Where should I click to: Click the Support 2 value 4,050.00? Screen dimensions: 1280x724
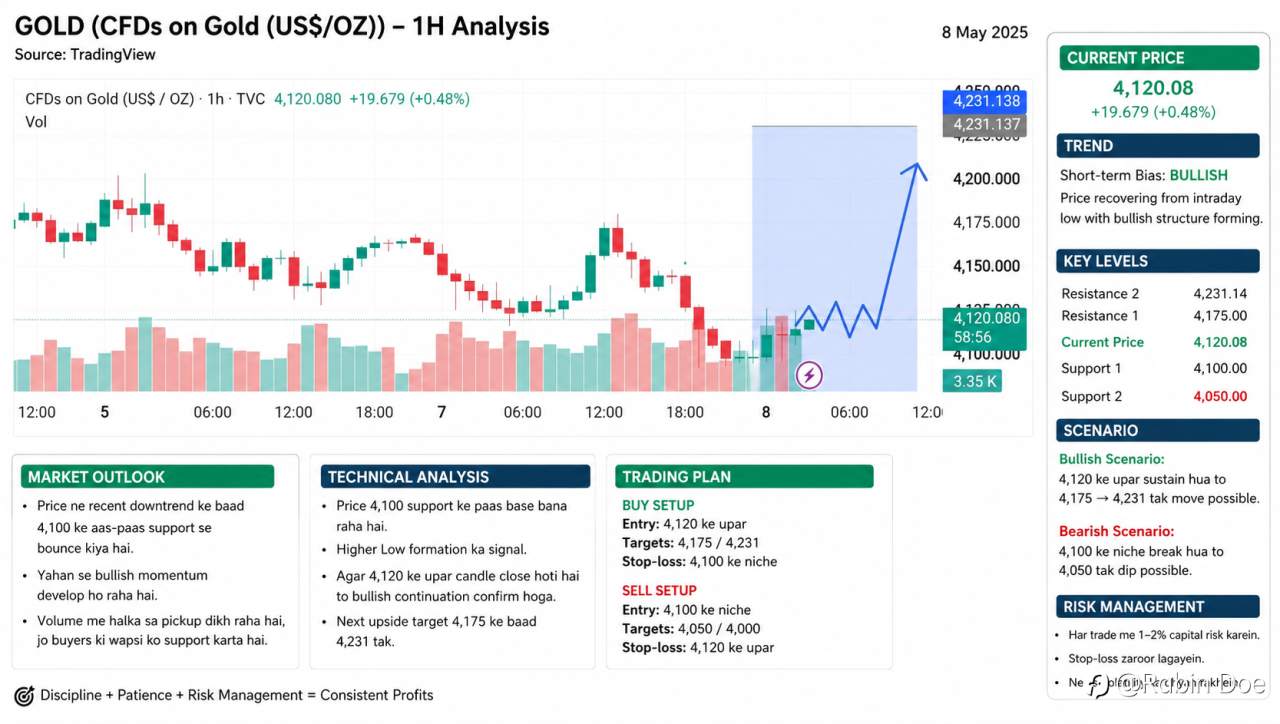coord(1220,396)
